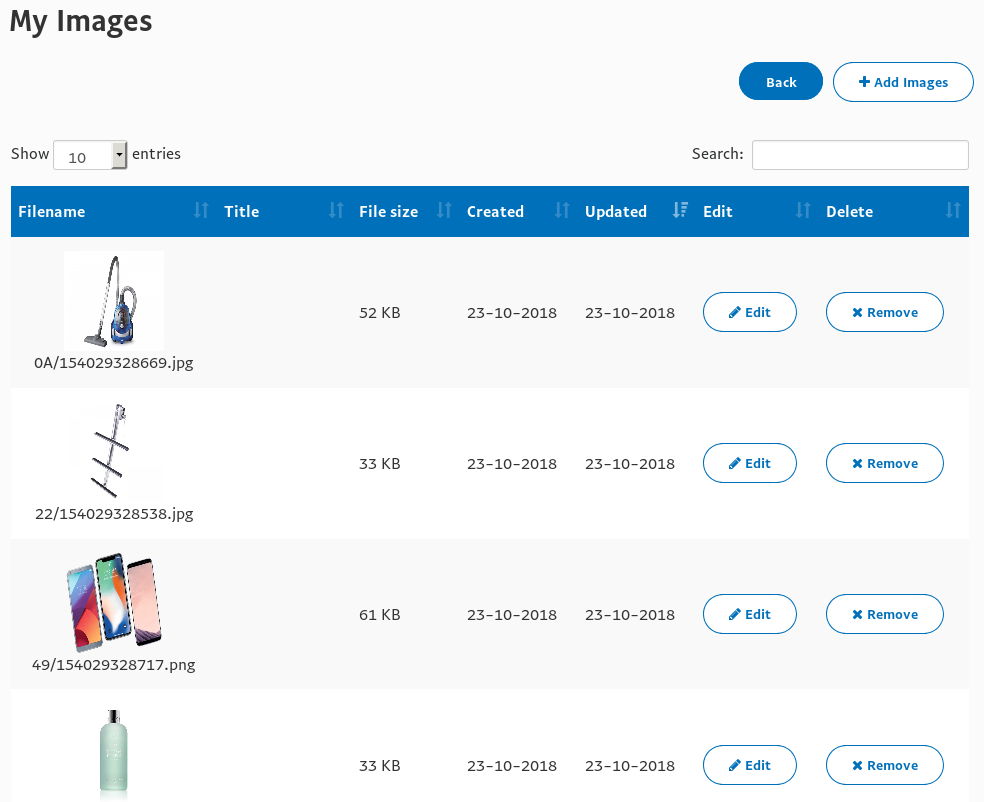
Task: Click the sort arrows in the Edit column
Action: coord(803,210)
